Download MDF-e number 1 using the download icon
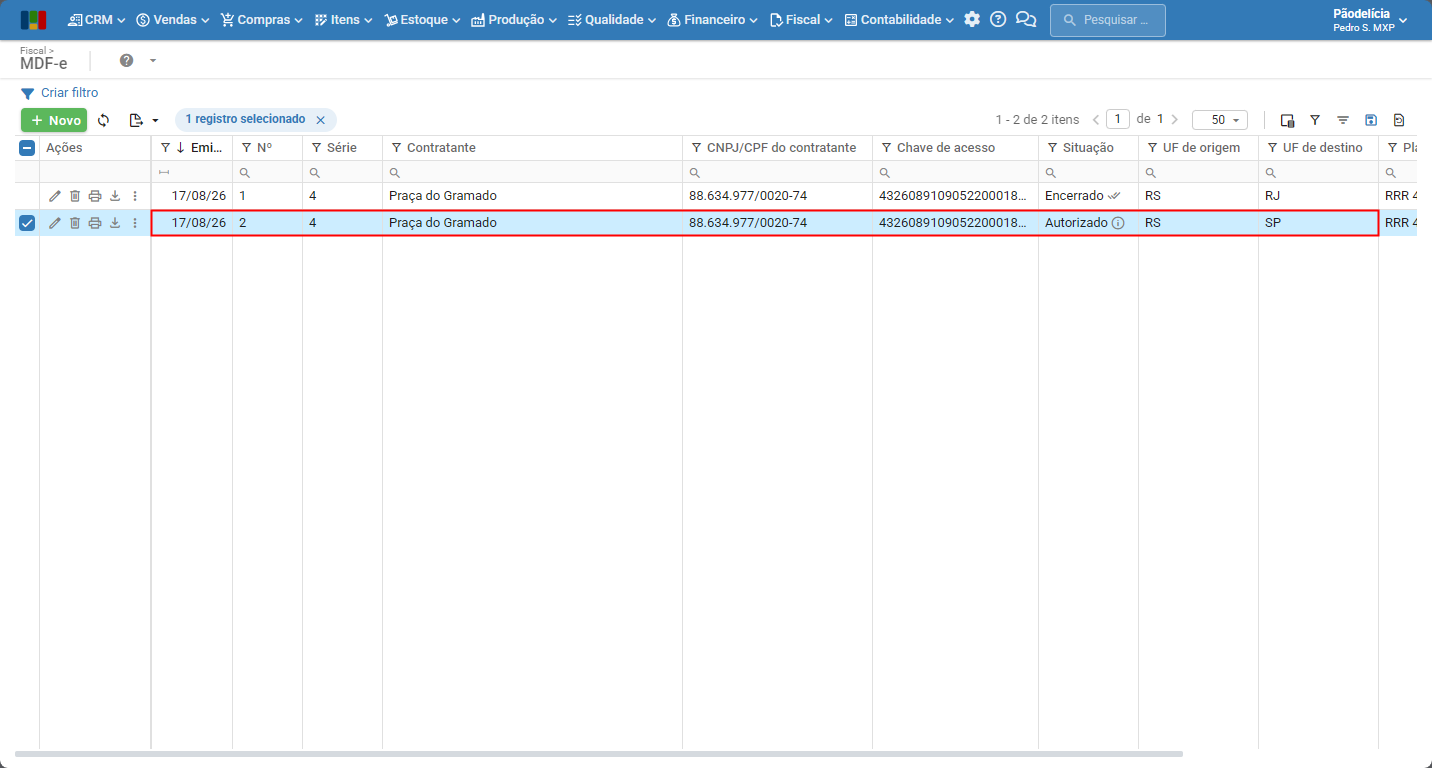Image resolution: width=1432 pixels, height=768 pixels. [115, 196]
